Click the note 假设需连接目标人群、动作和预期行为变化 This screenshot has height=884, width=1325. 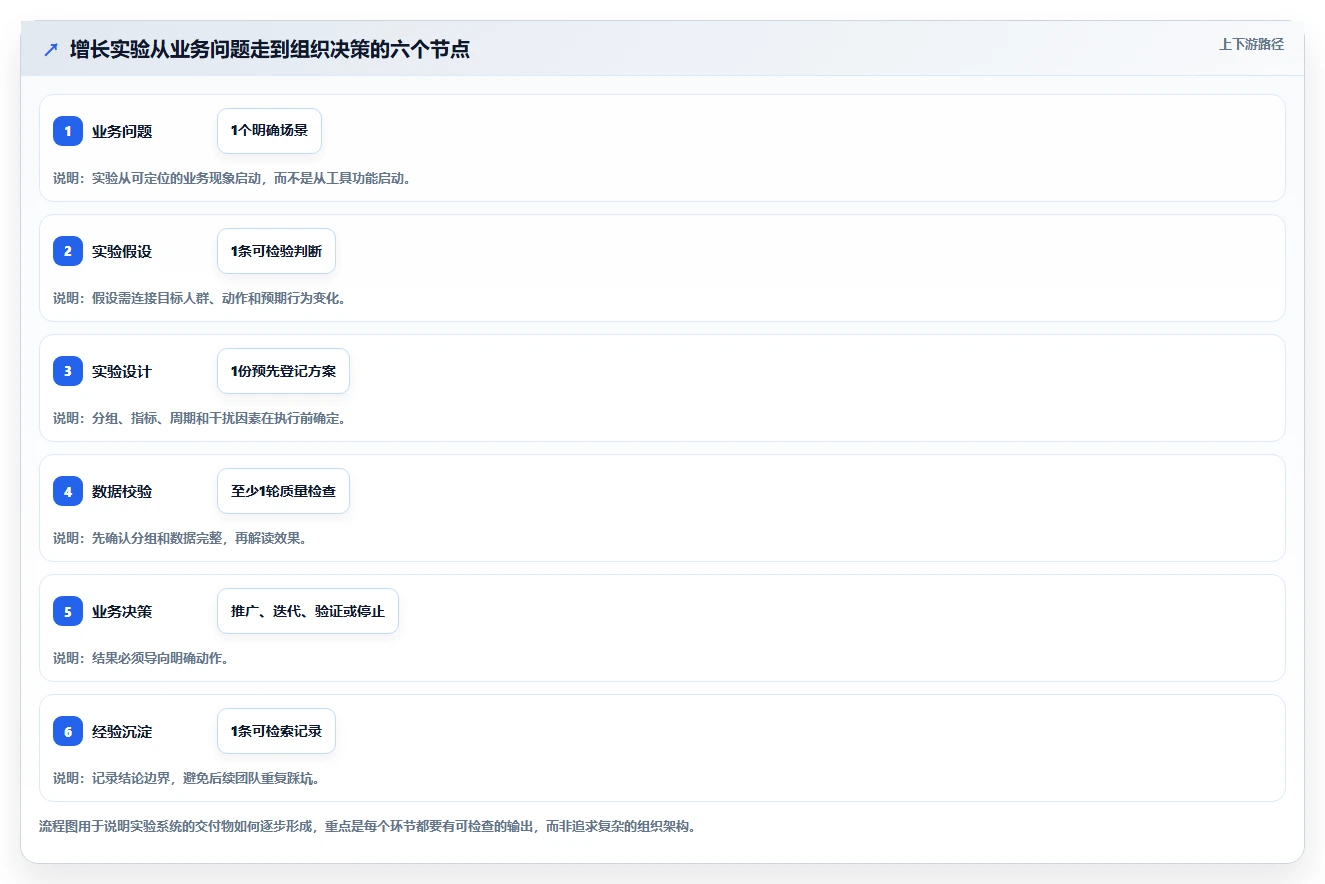point(199,298)
